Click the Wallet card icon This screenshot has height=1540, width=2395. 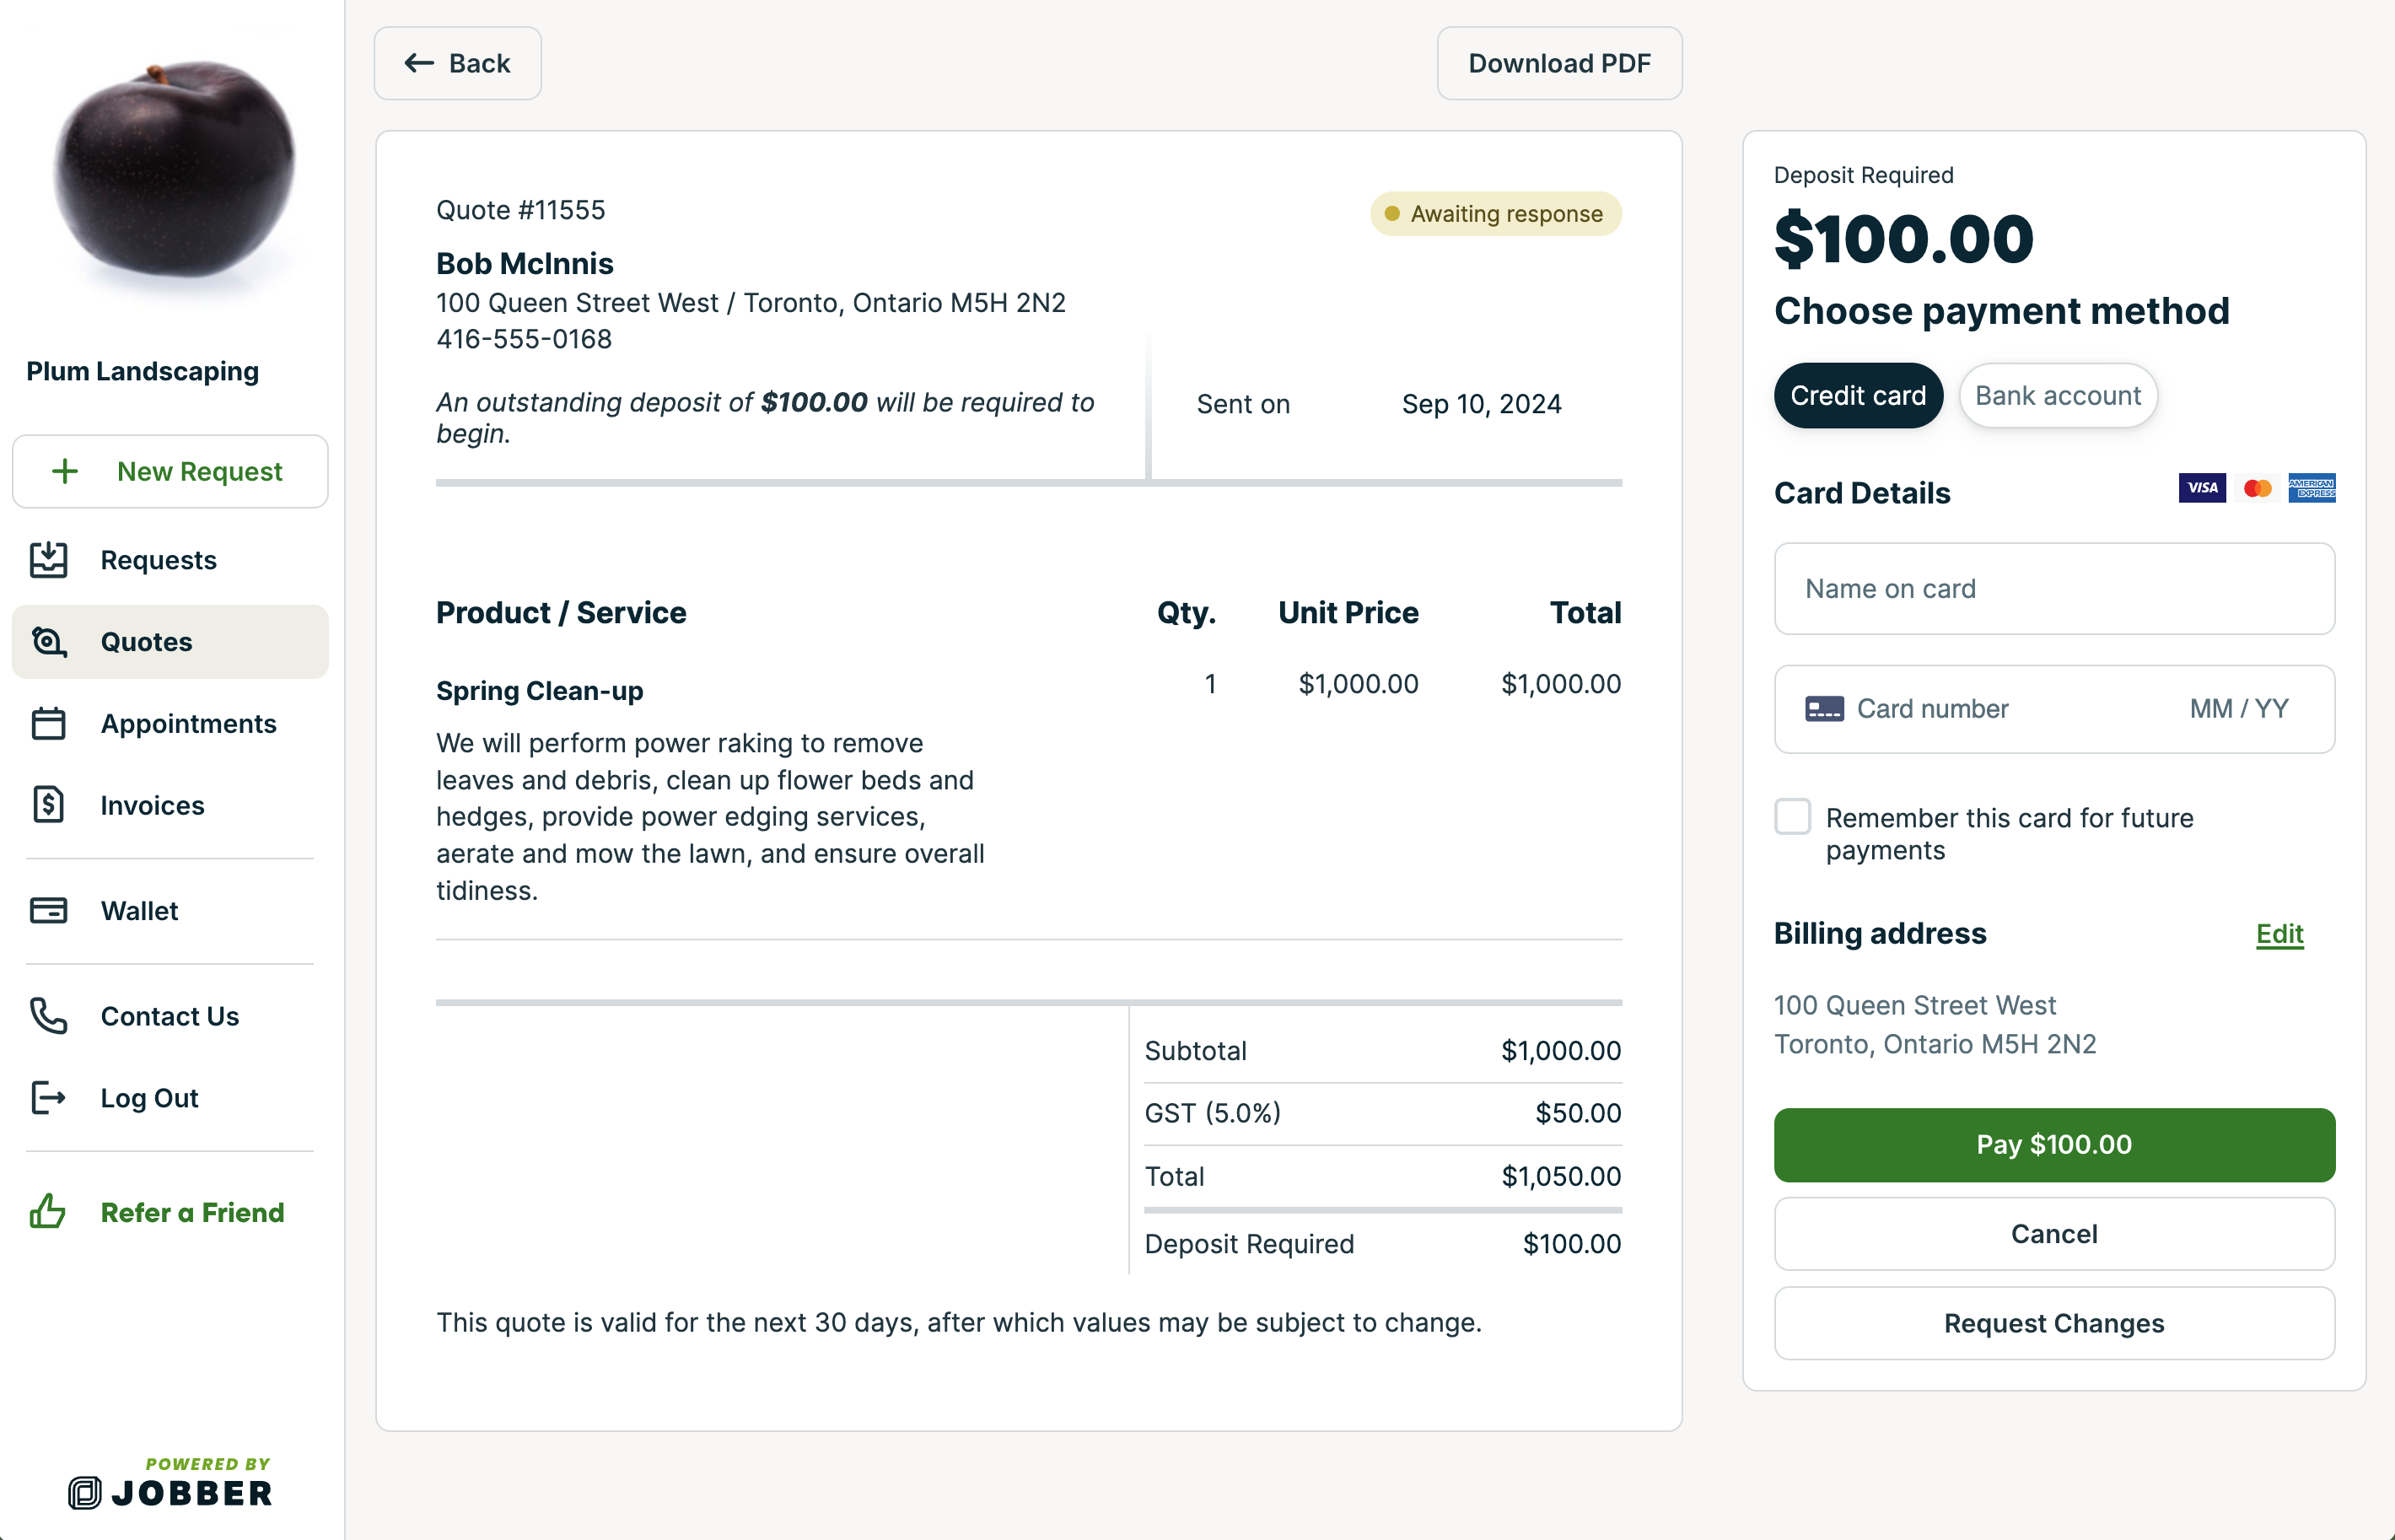(48, 911)
